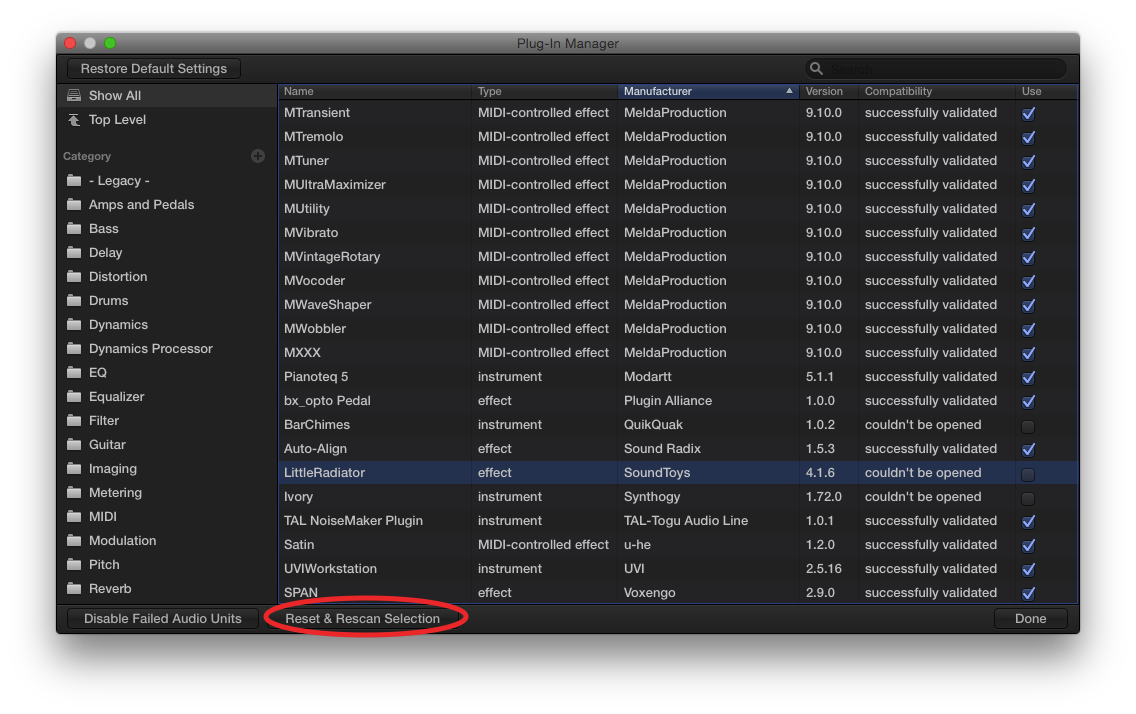Uncheck Use checkbox for Satin
This screenshot has width=1136, height=714.
coord(1028,545)
